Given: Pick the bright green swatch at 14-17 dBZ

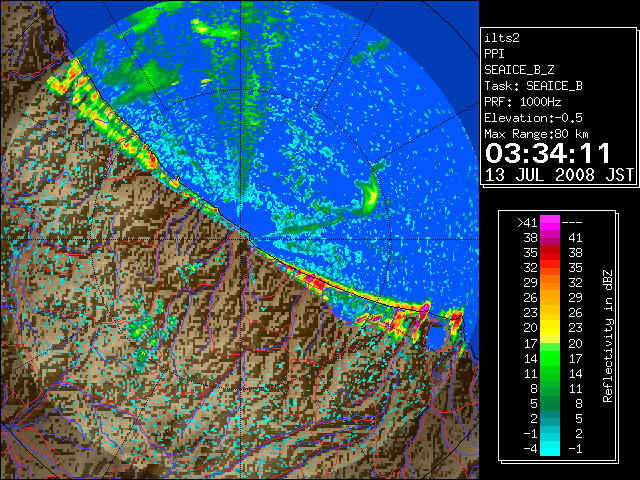Looking at the screenshot, I should click(x=550, y=358).
